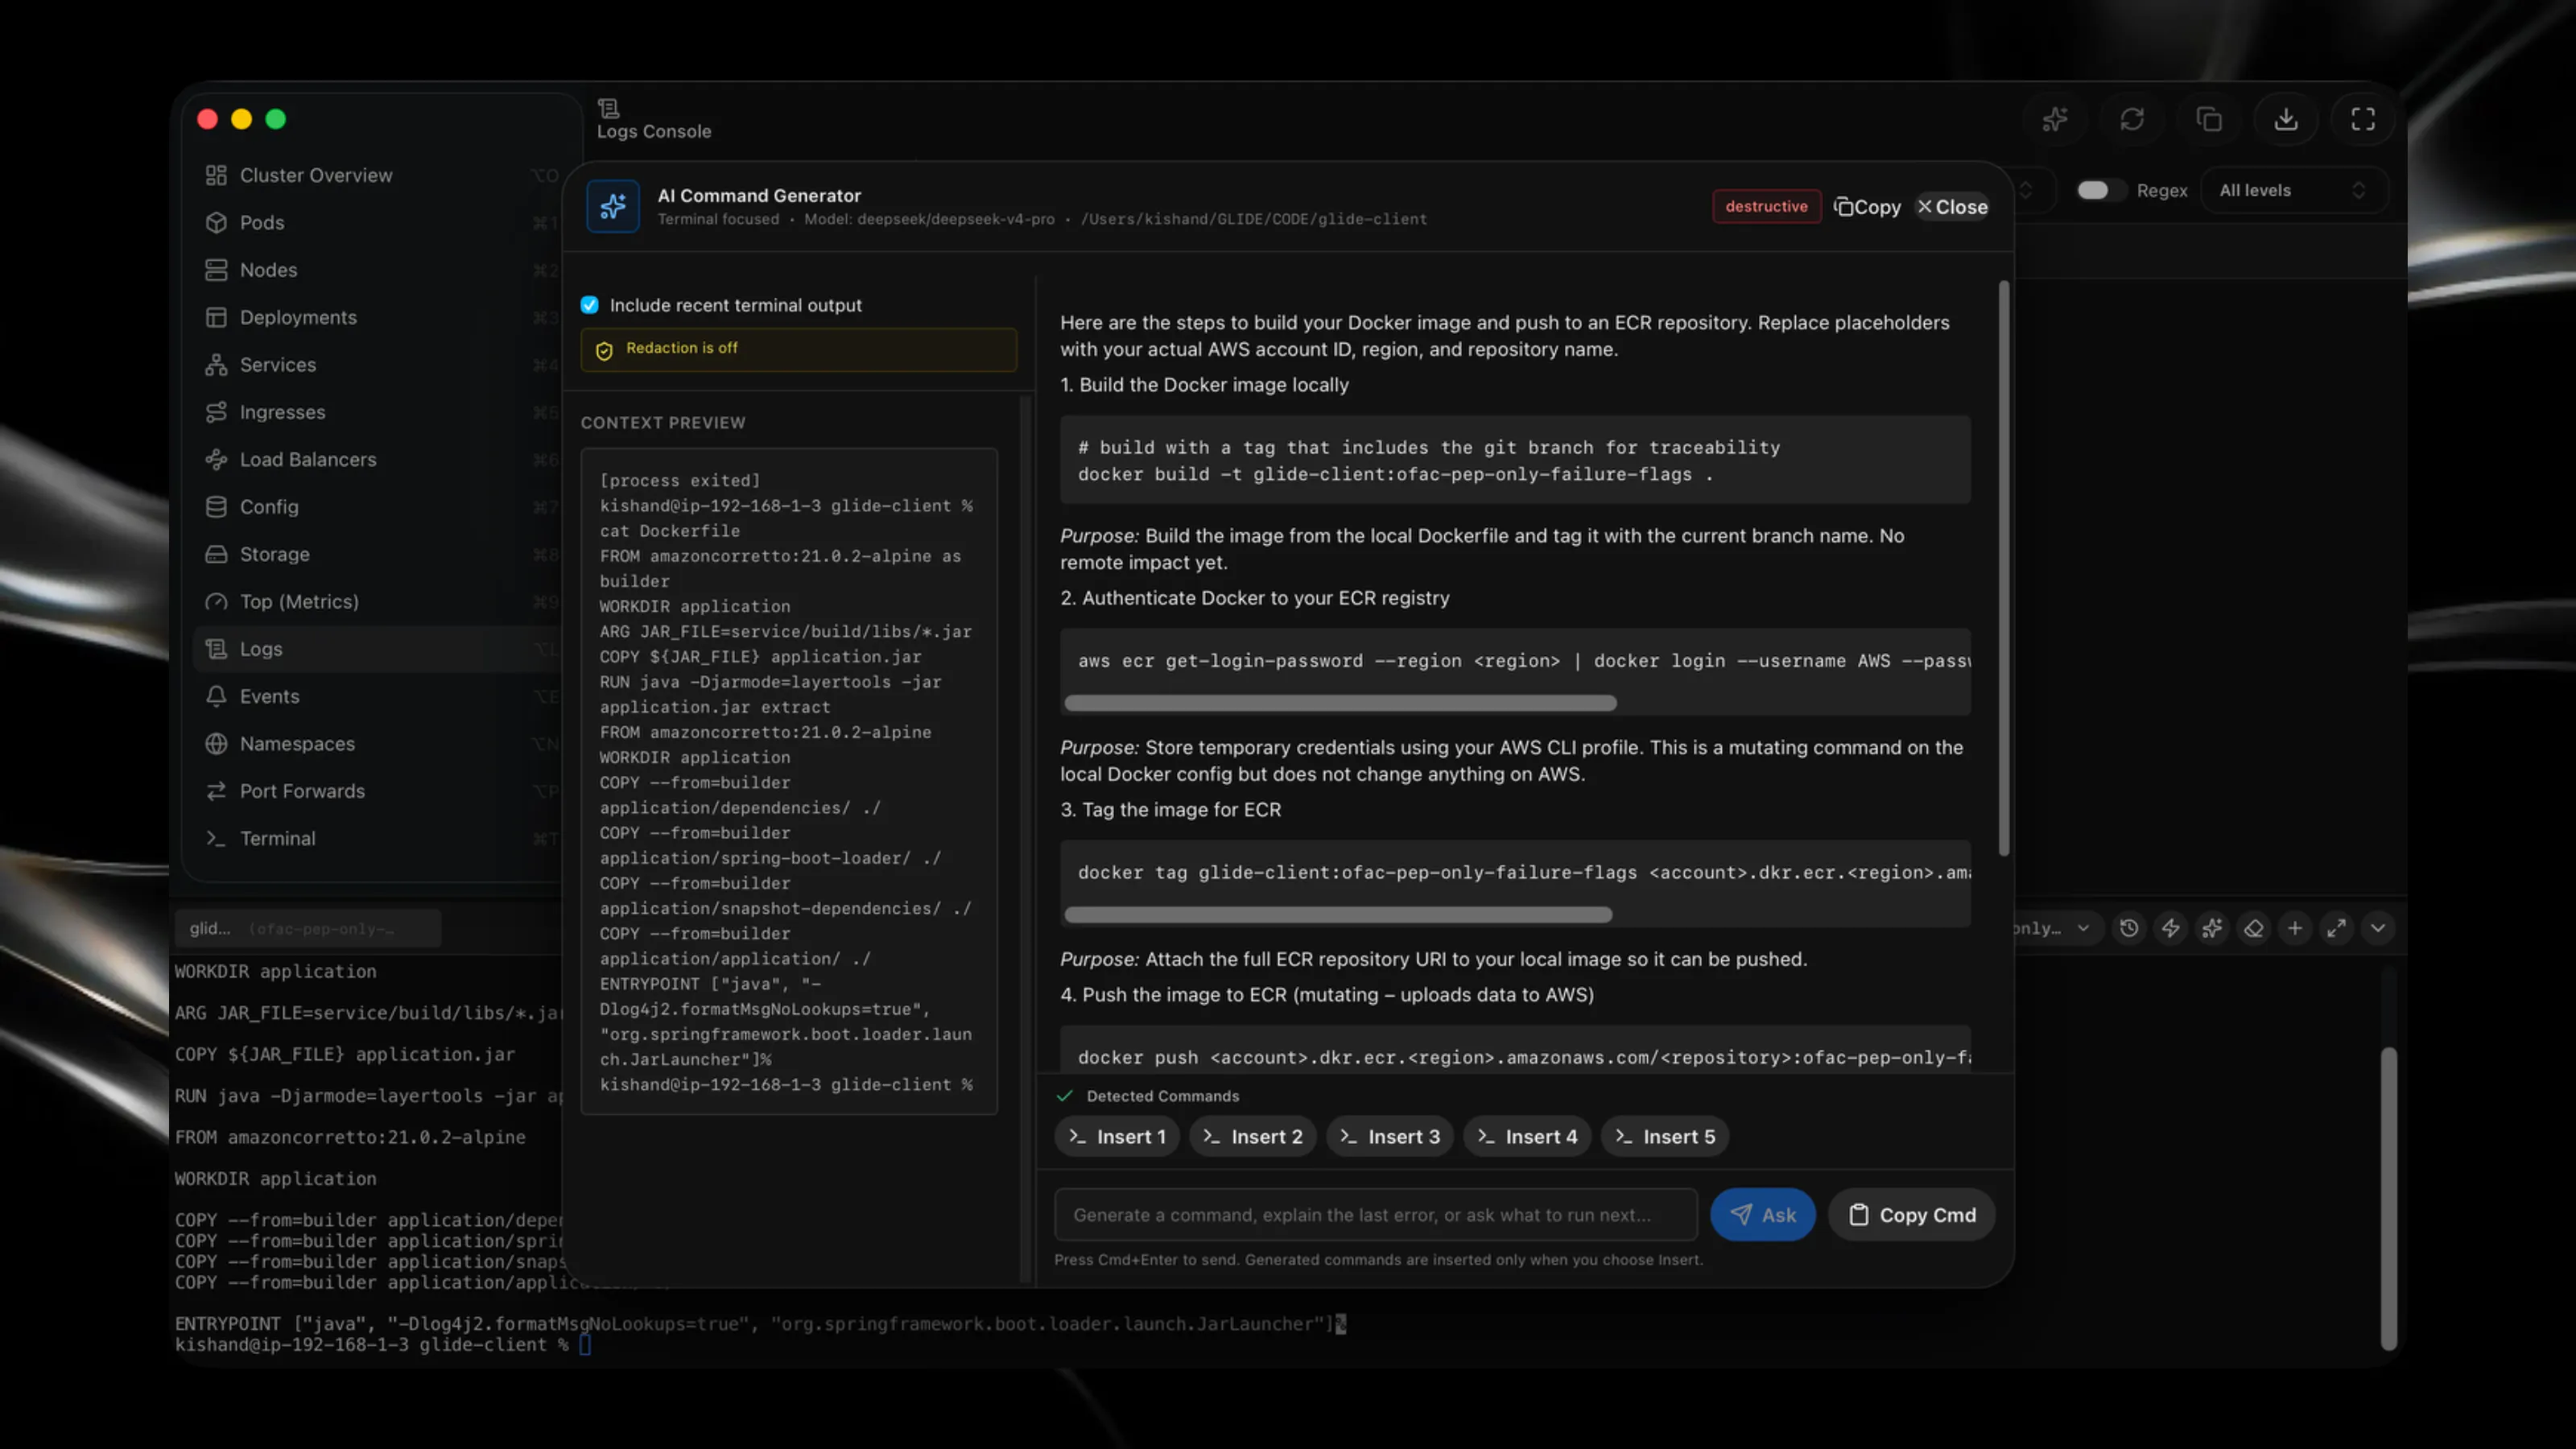Click the Namespaces globe icon
Screen dimensions: 2576x1449
(216, 744)
